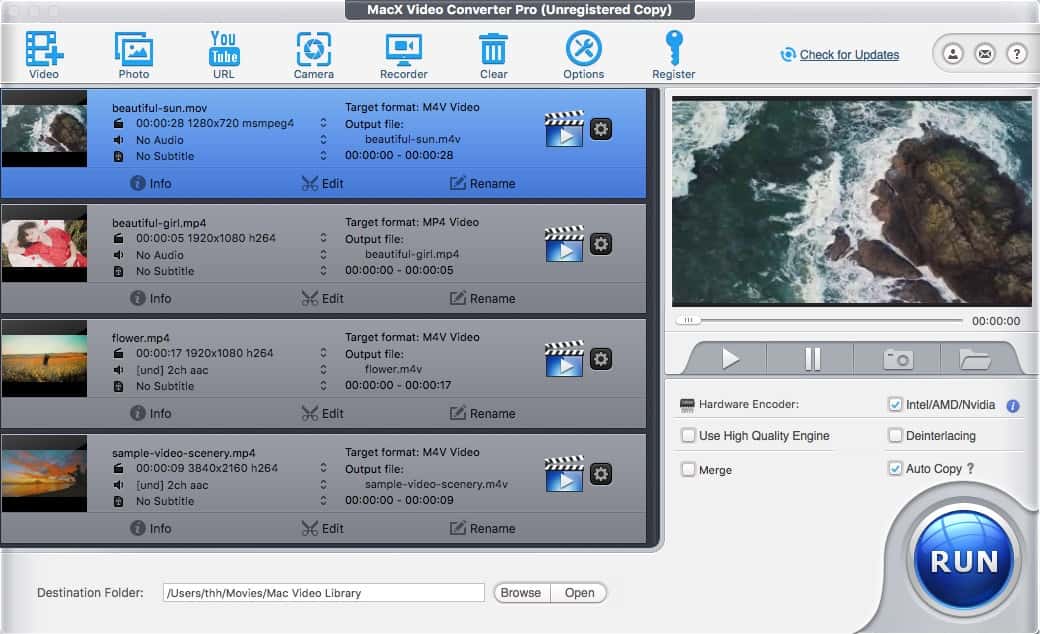Enable the Use High Quality Engine checkbox
This screenshot has height=634, width=1040.
tap(688, 436)
